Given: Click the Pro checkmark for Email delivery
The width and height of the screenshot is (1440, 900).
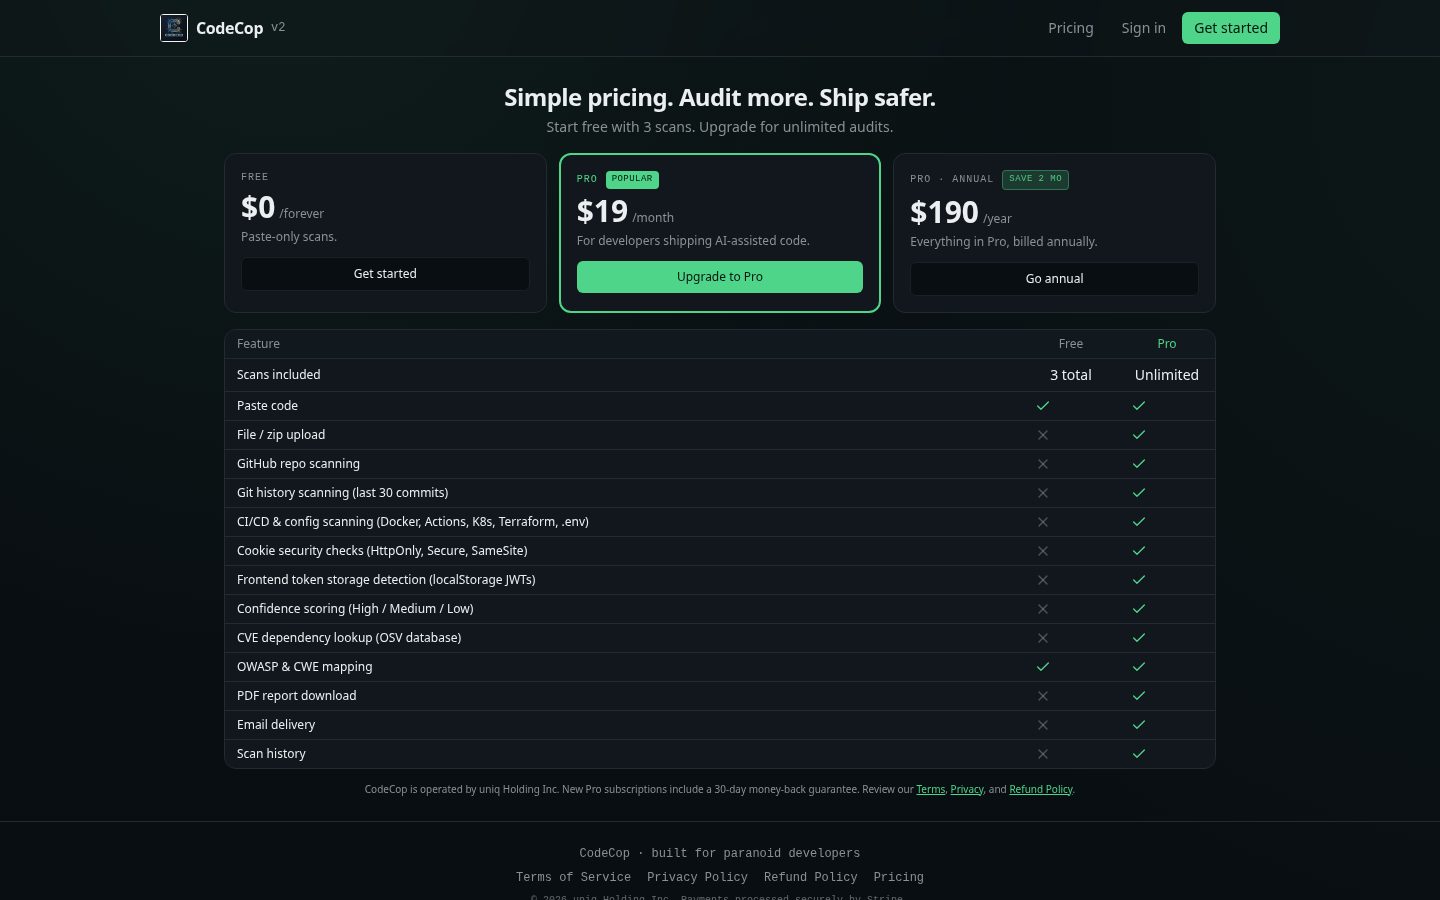Looking at the screenshot, I should point(1139,725).
